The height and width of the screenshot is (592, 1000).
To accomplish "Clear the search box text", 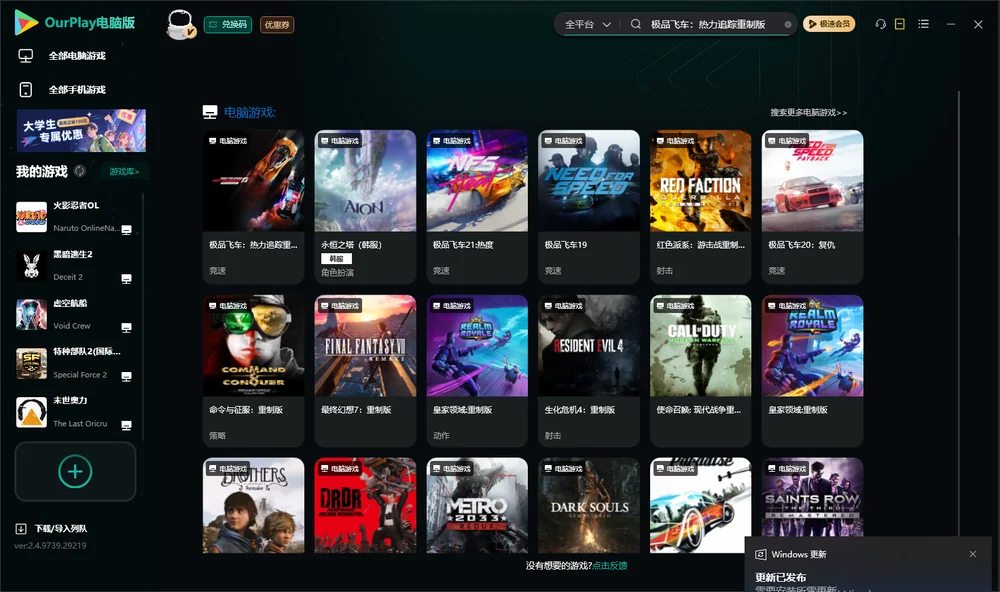I will [x=788, y=24].
